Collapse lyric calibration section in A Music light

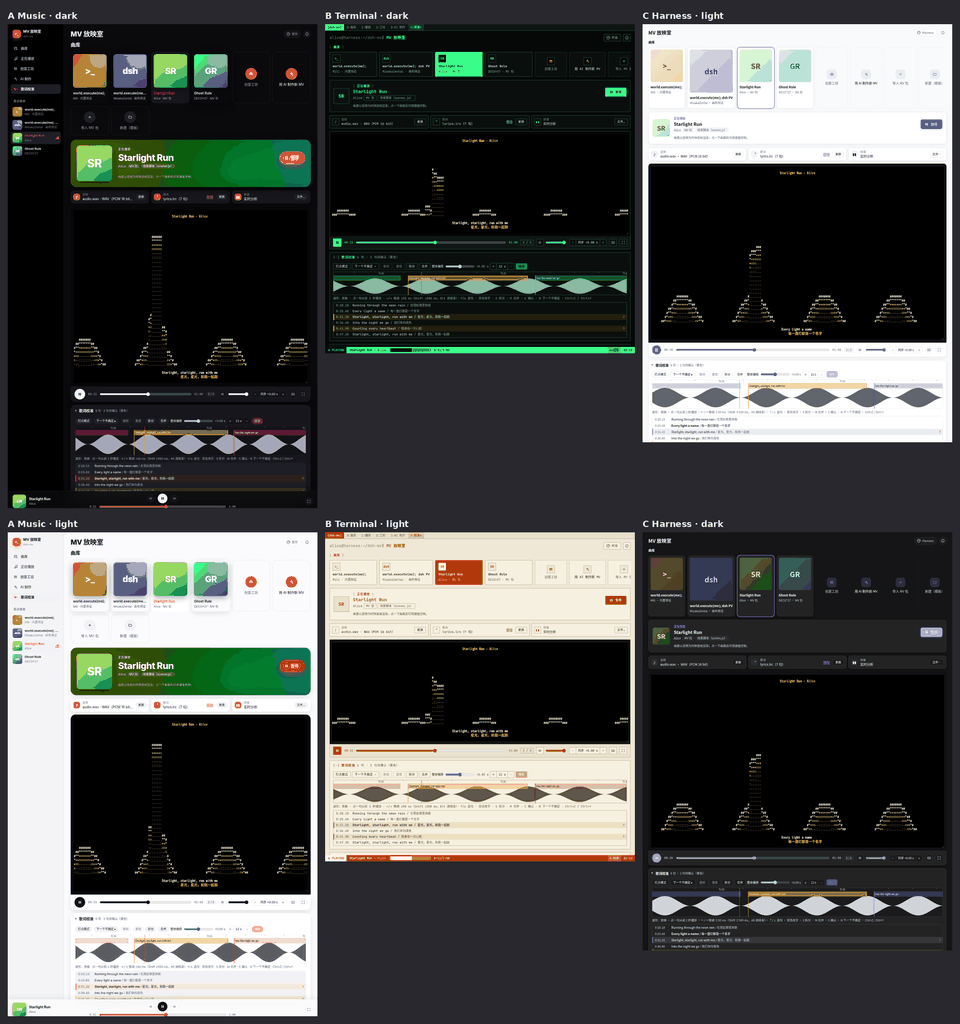click(76, 919)
